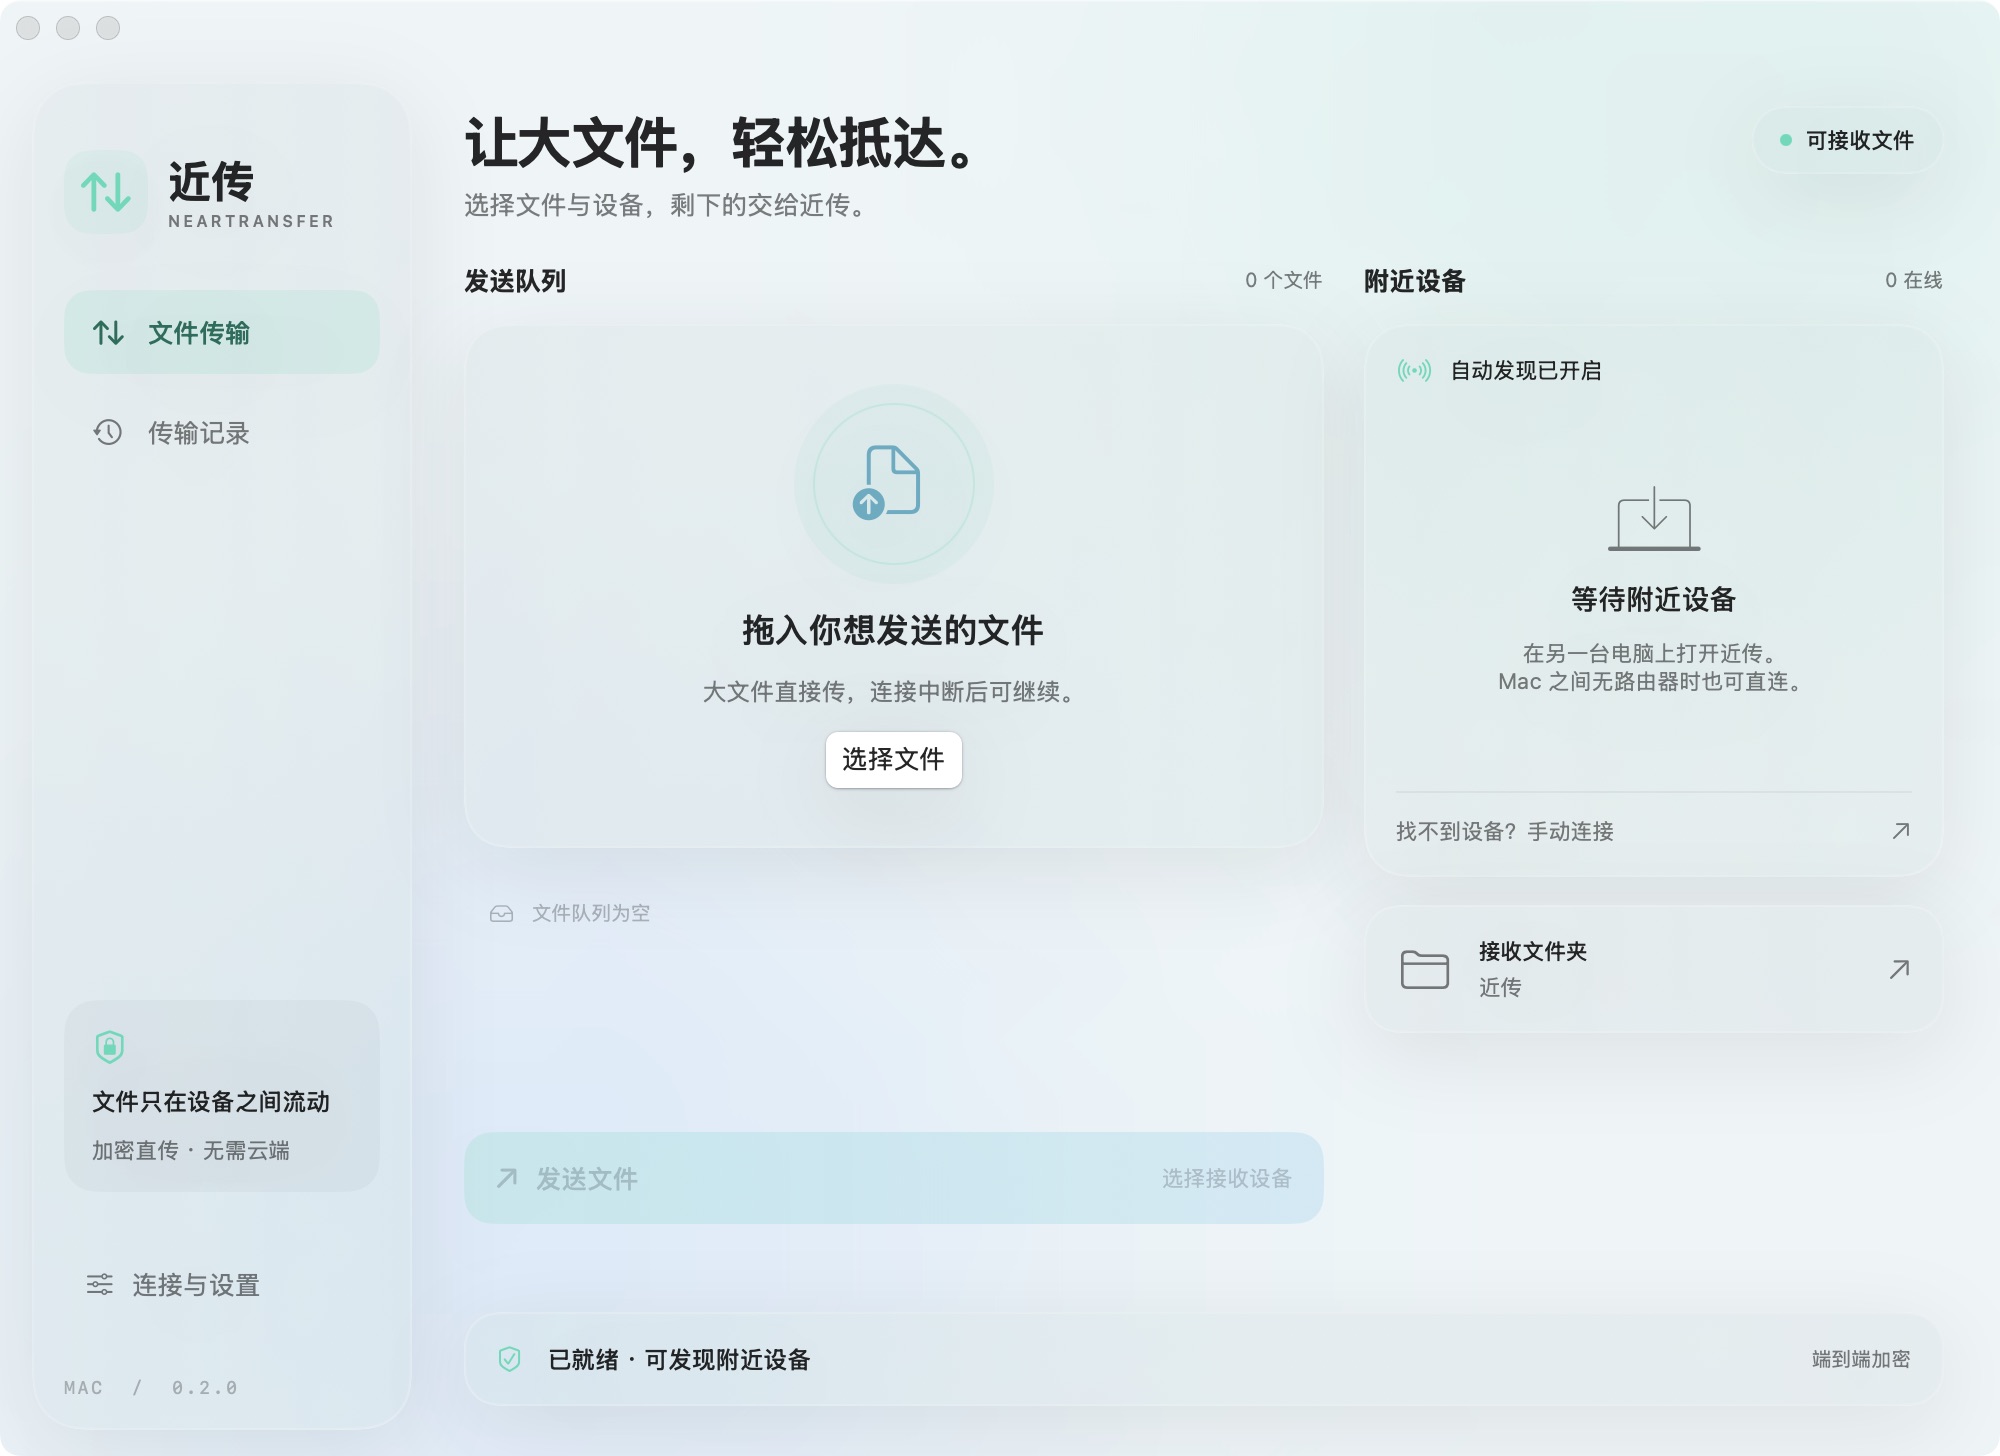Click the 附近设备 section heading
This screenshot has width=2000, height=1456.
1415,281
